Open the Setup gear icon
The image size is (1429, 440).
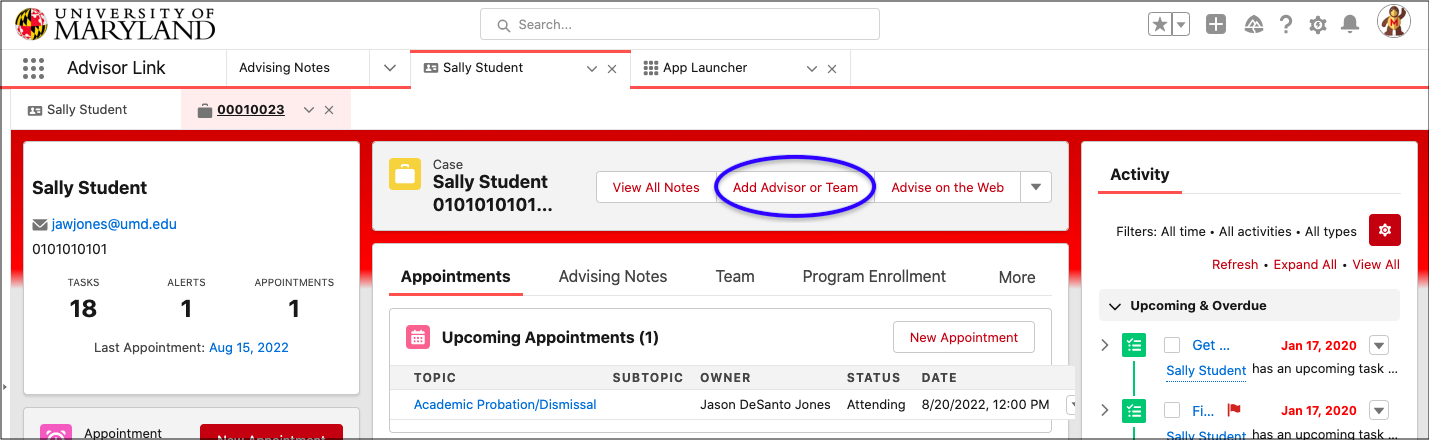(1318, 25)
